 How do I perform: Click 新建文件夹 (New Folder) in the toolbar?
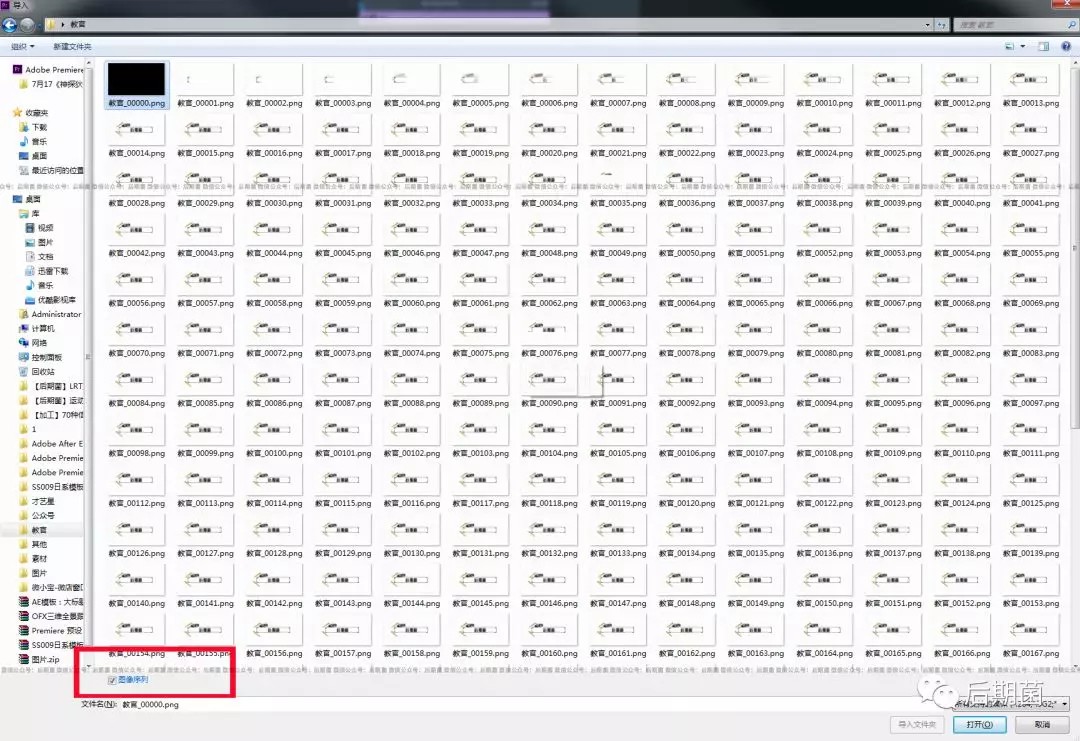72,47
